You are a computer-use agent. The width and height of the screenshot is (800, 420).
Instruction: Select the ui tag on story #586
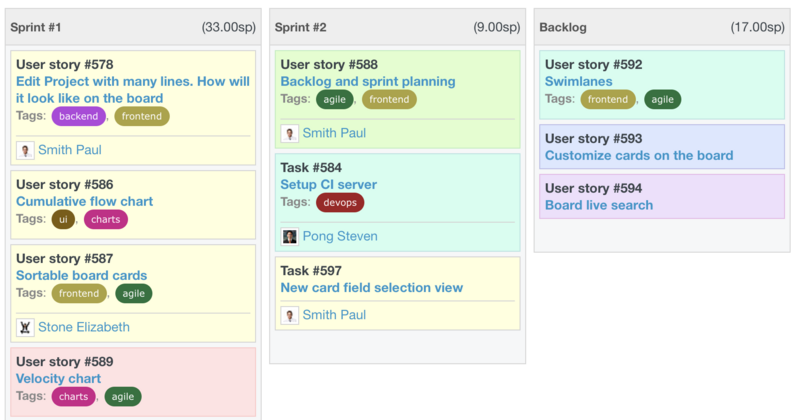(x=63, y=219)
